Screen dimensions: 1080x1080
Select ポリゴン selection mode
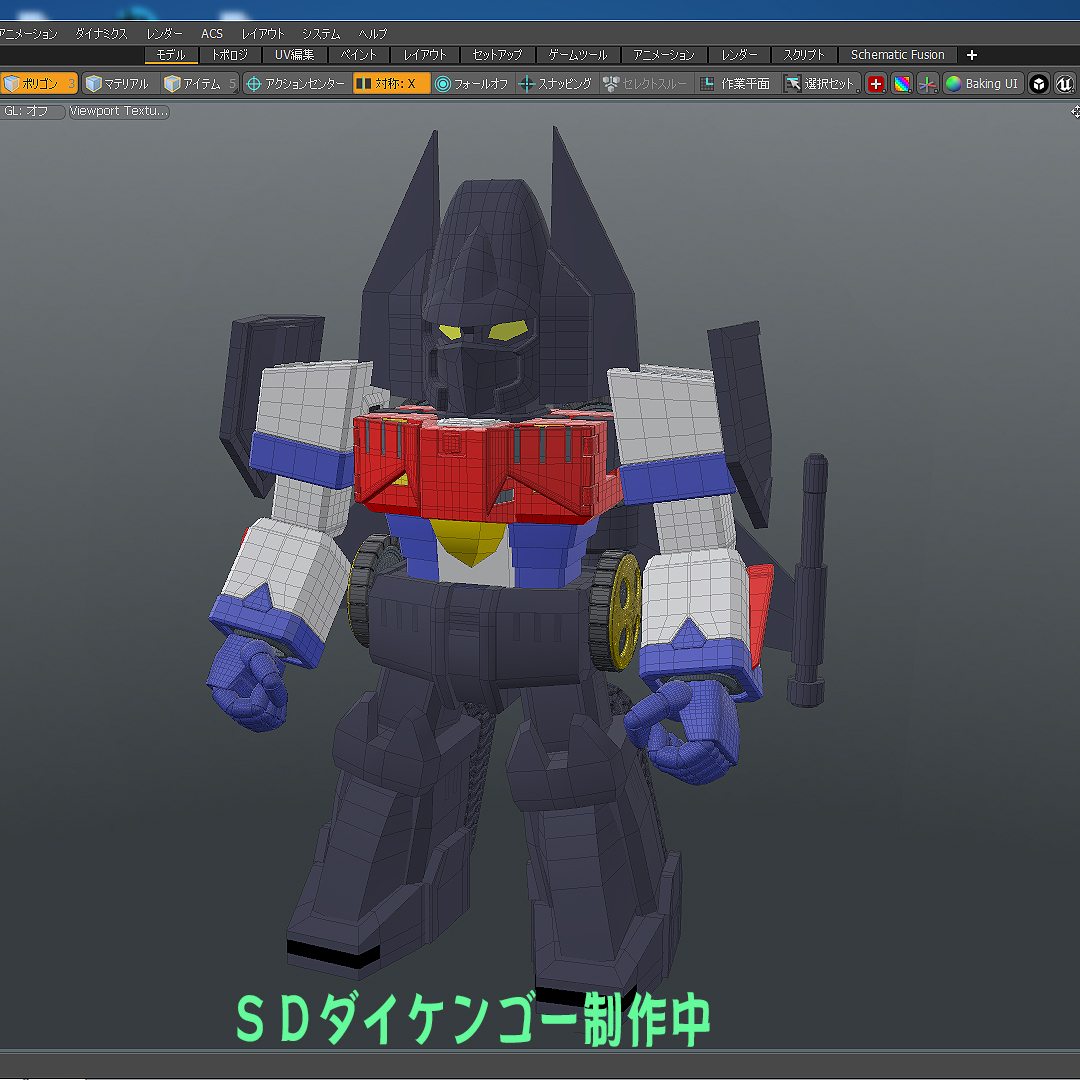point(39,83)
